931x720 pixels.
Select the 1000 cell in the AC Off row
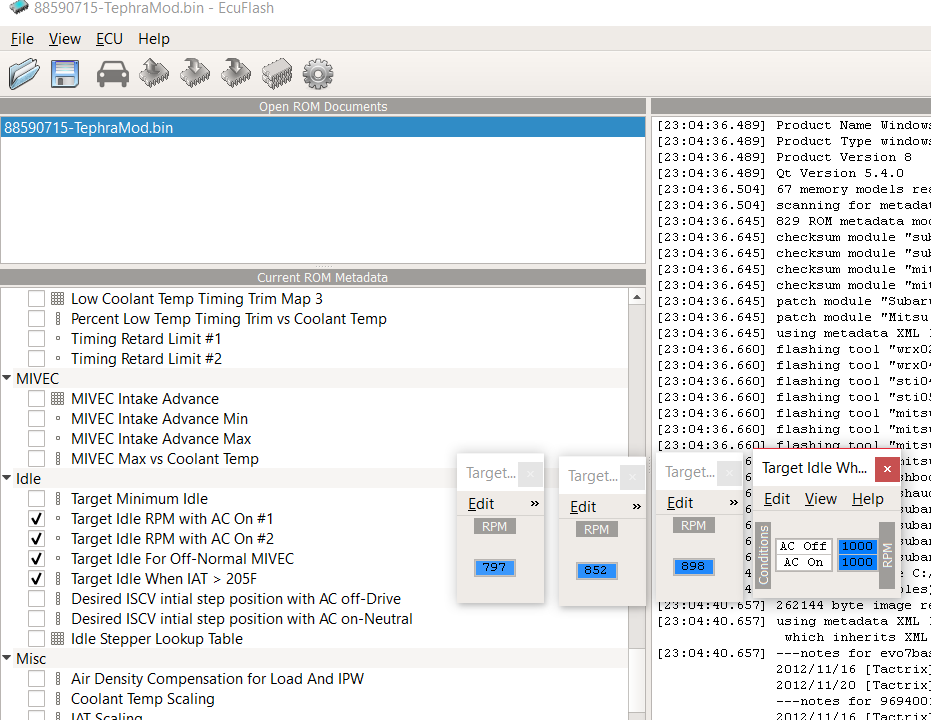(x=857, y=546)
